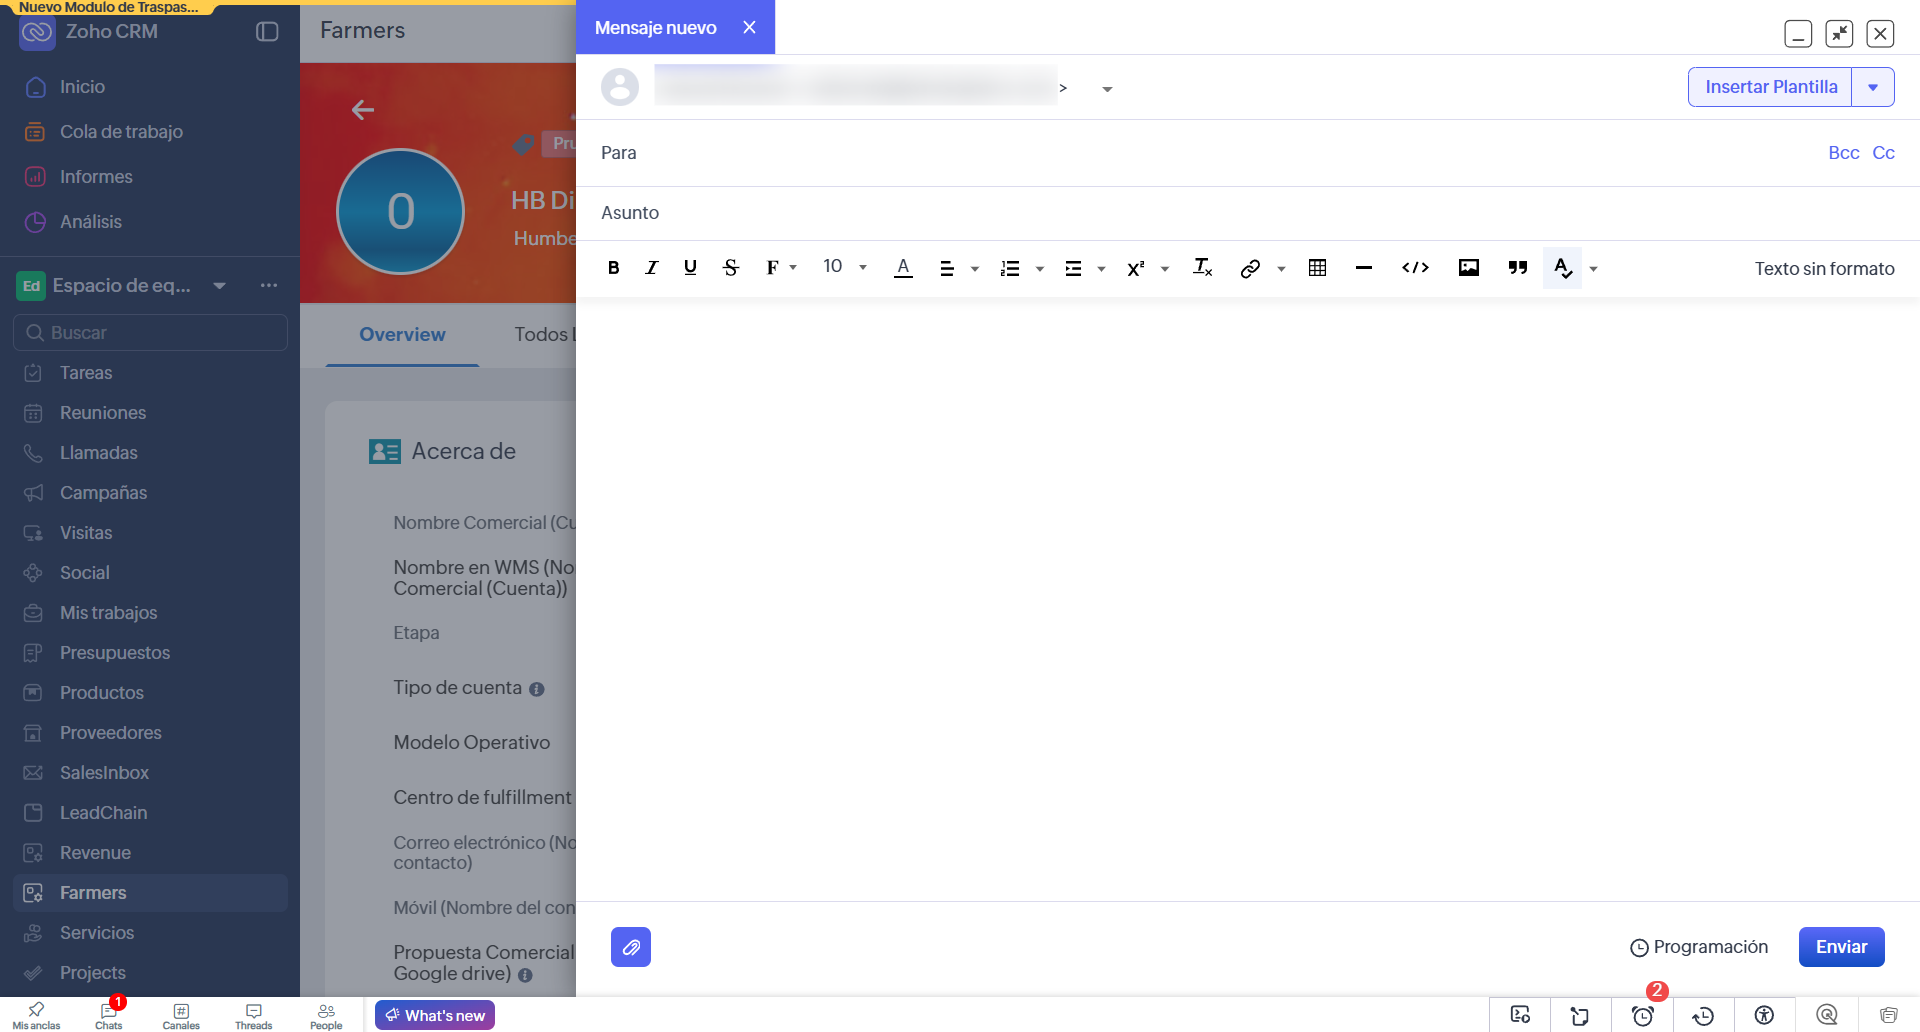Insert an image icon
Viewport: 1920px width, 1032px height.
click(x=1469, y=268)
